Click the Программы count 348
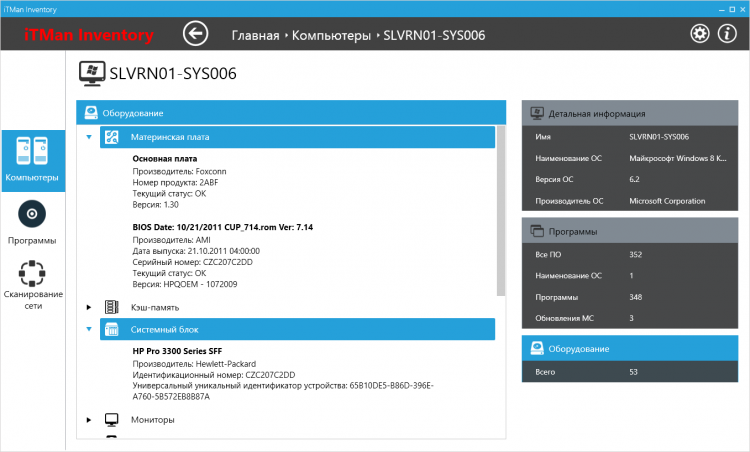The image size is (750, 452). pos(635,297)
